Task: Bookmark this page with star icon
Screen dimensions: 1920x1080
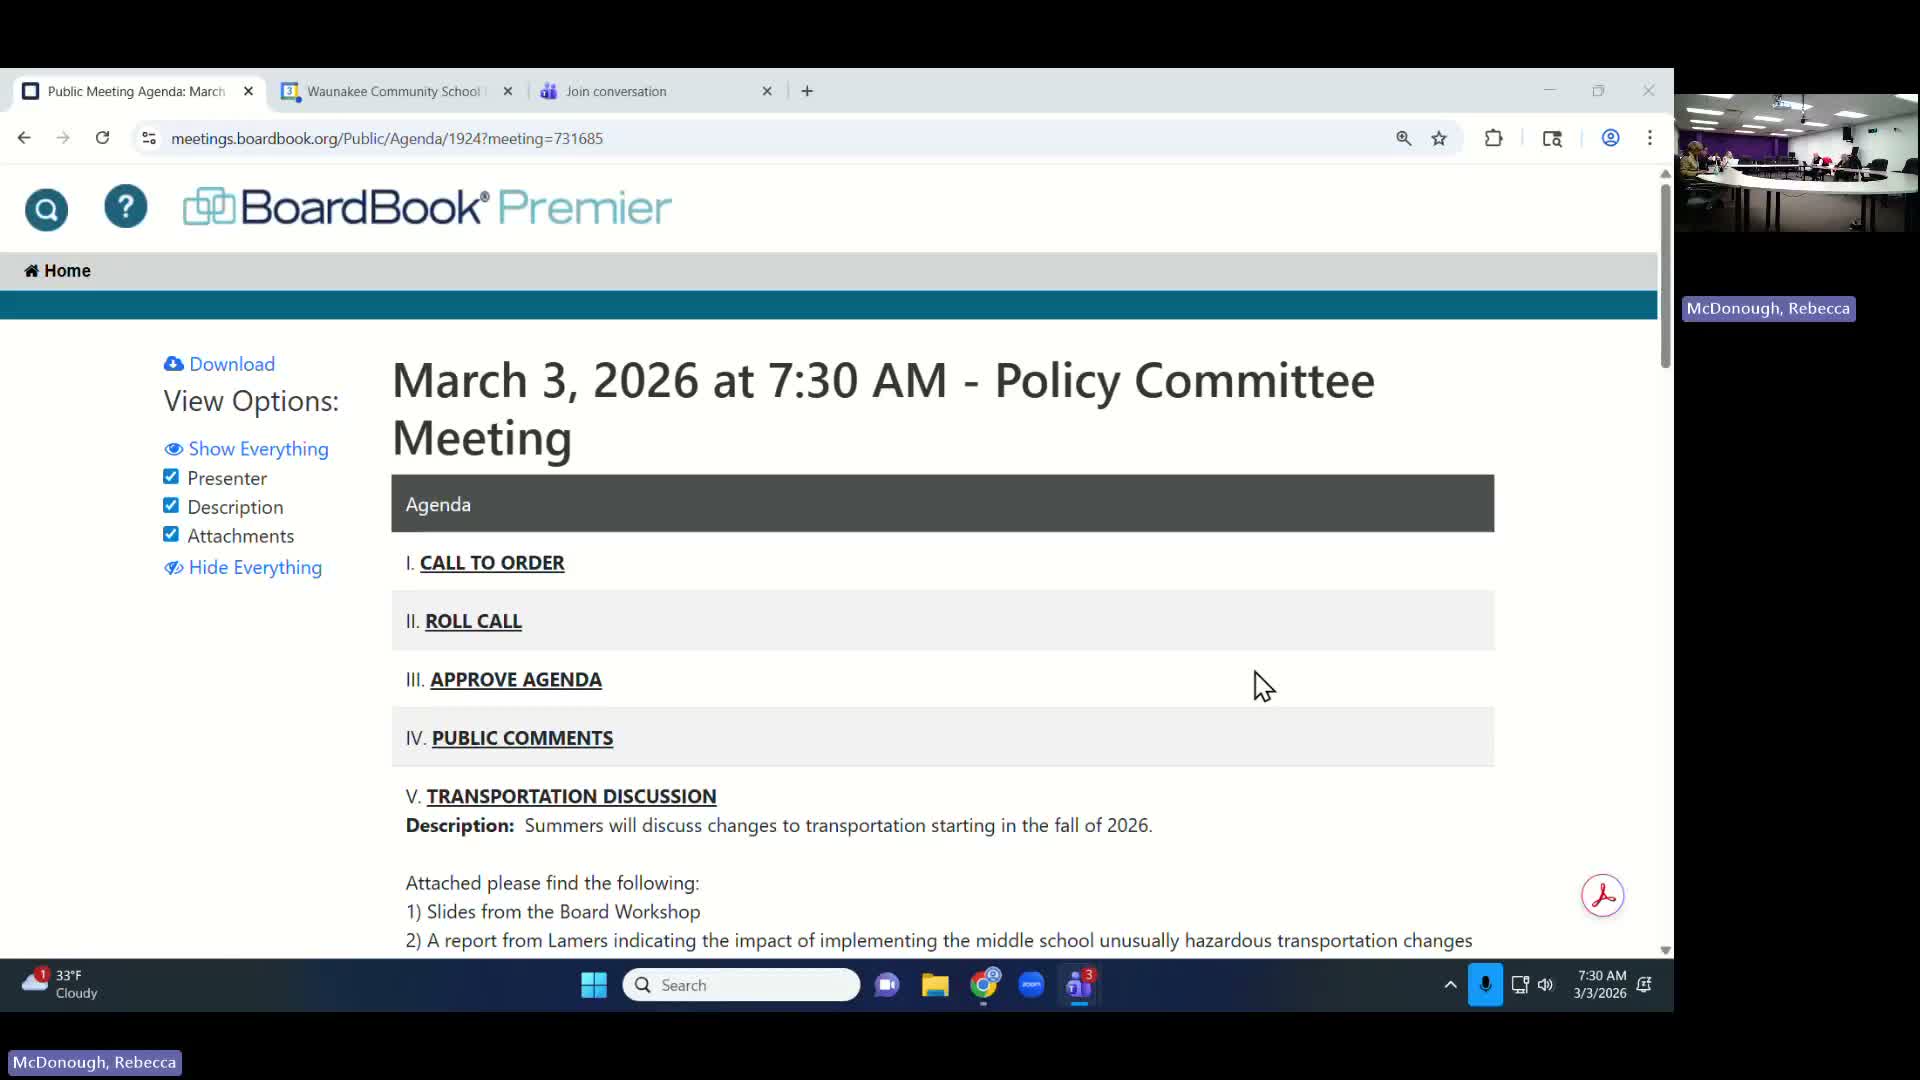Action: tap(1439, 139)
